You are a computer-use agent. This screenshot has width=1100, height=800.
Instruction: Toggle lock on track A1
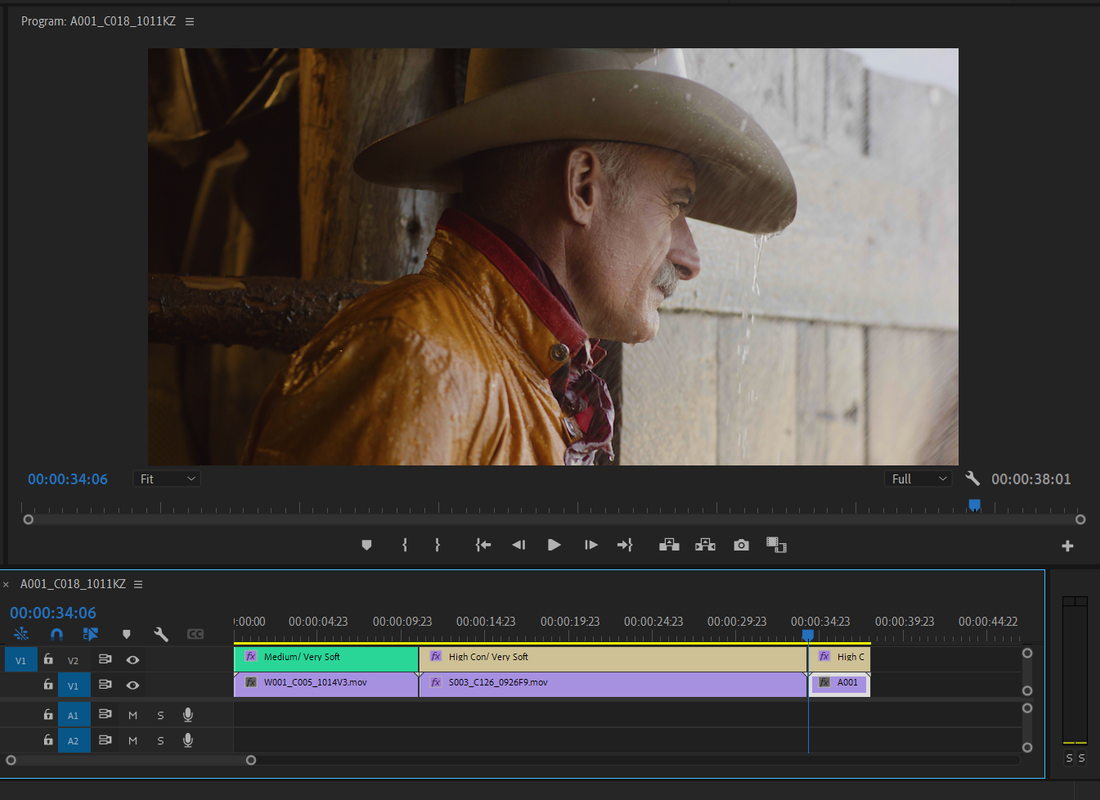coord(48,714)
